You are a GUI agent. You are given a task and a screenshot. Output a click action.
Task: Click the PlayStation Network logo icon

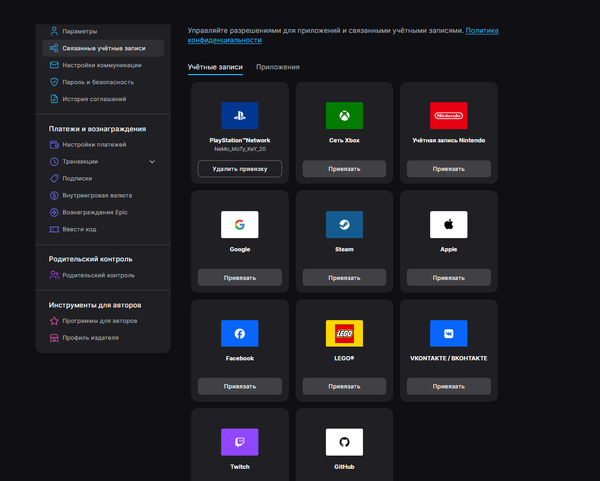point(239,115)
